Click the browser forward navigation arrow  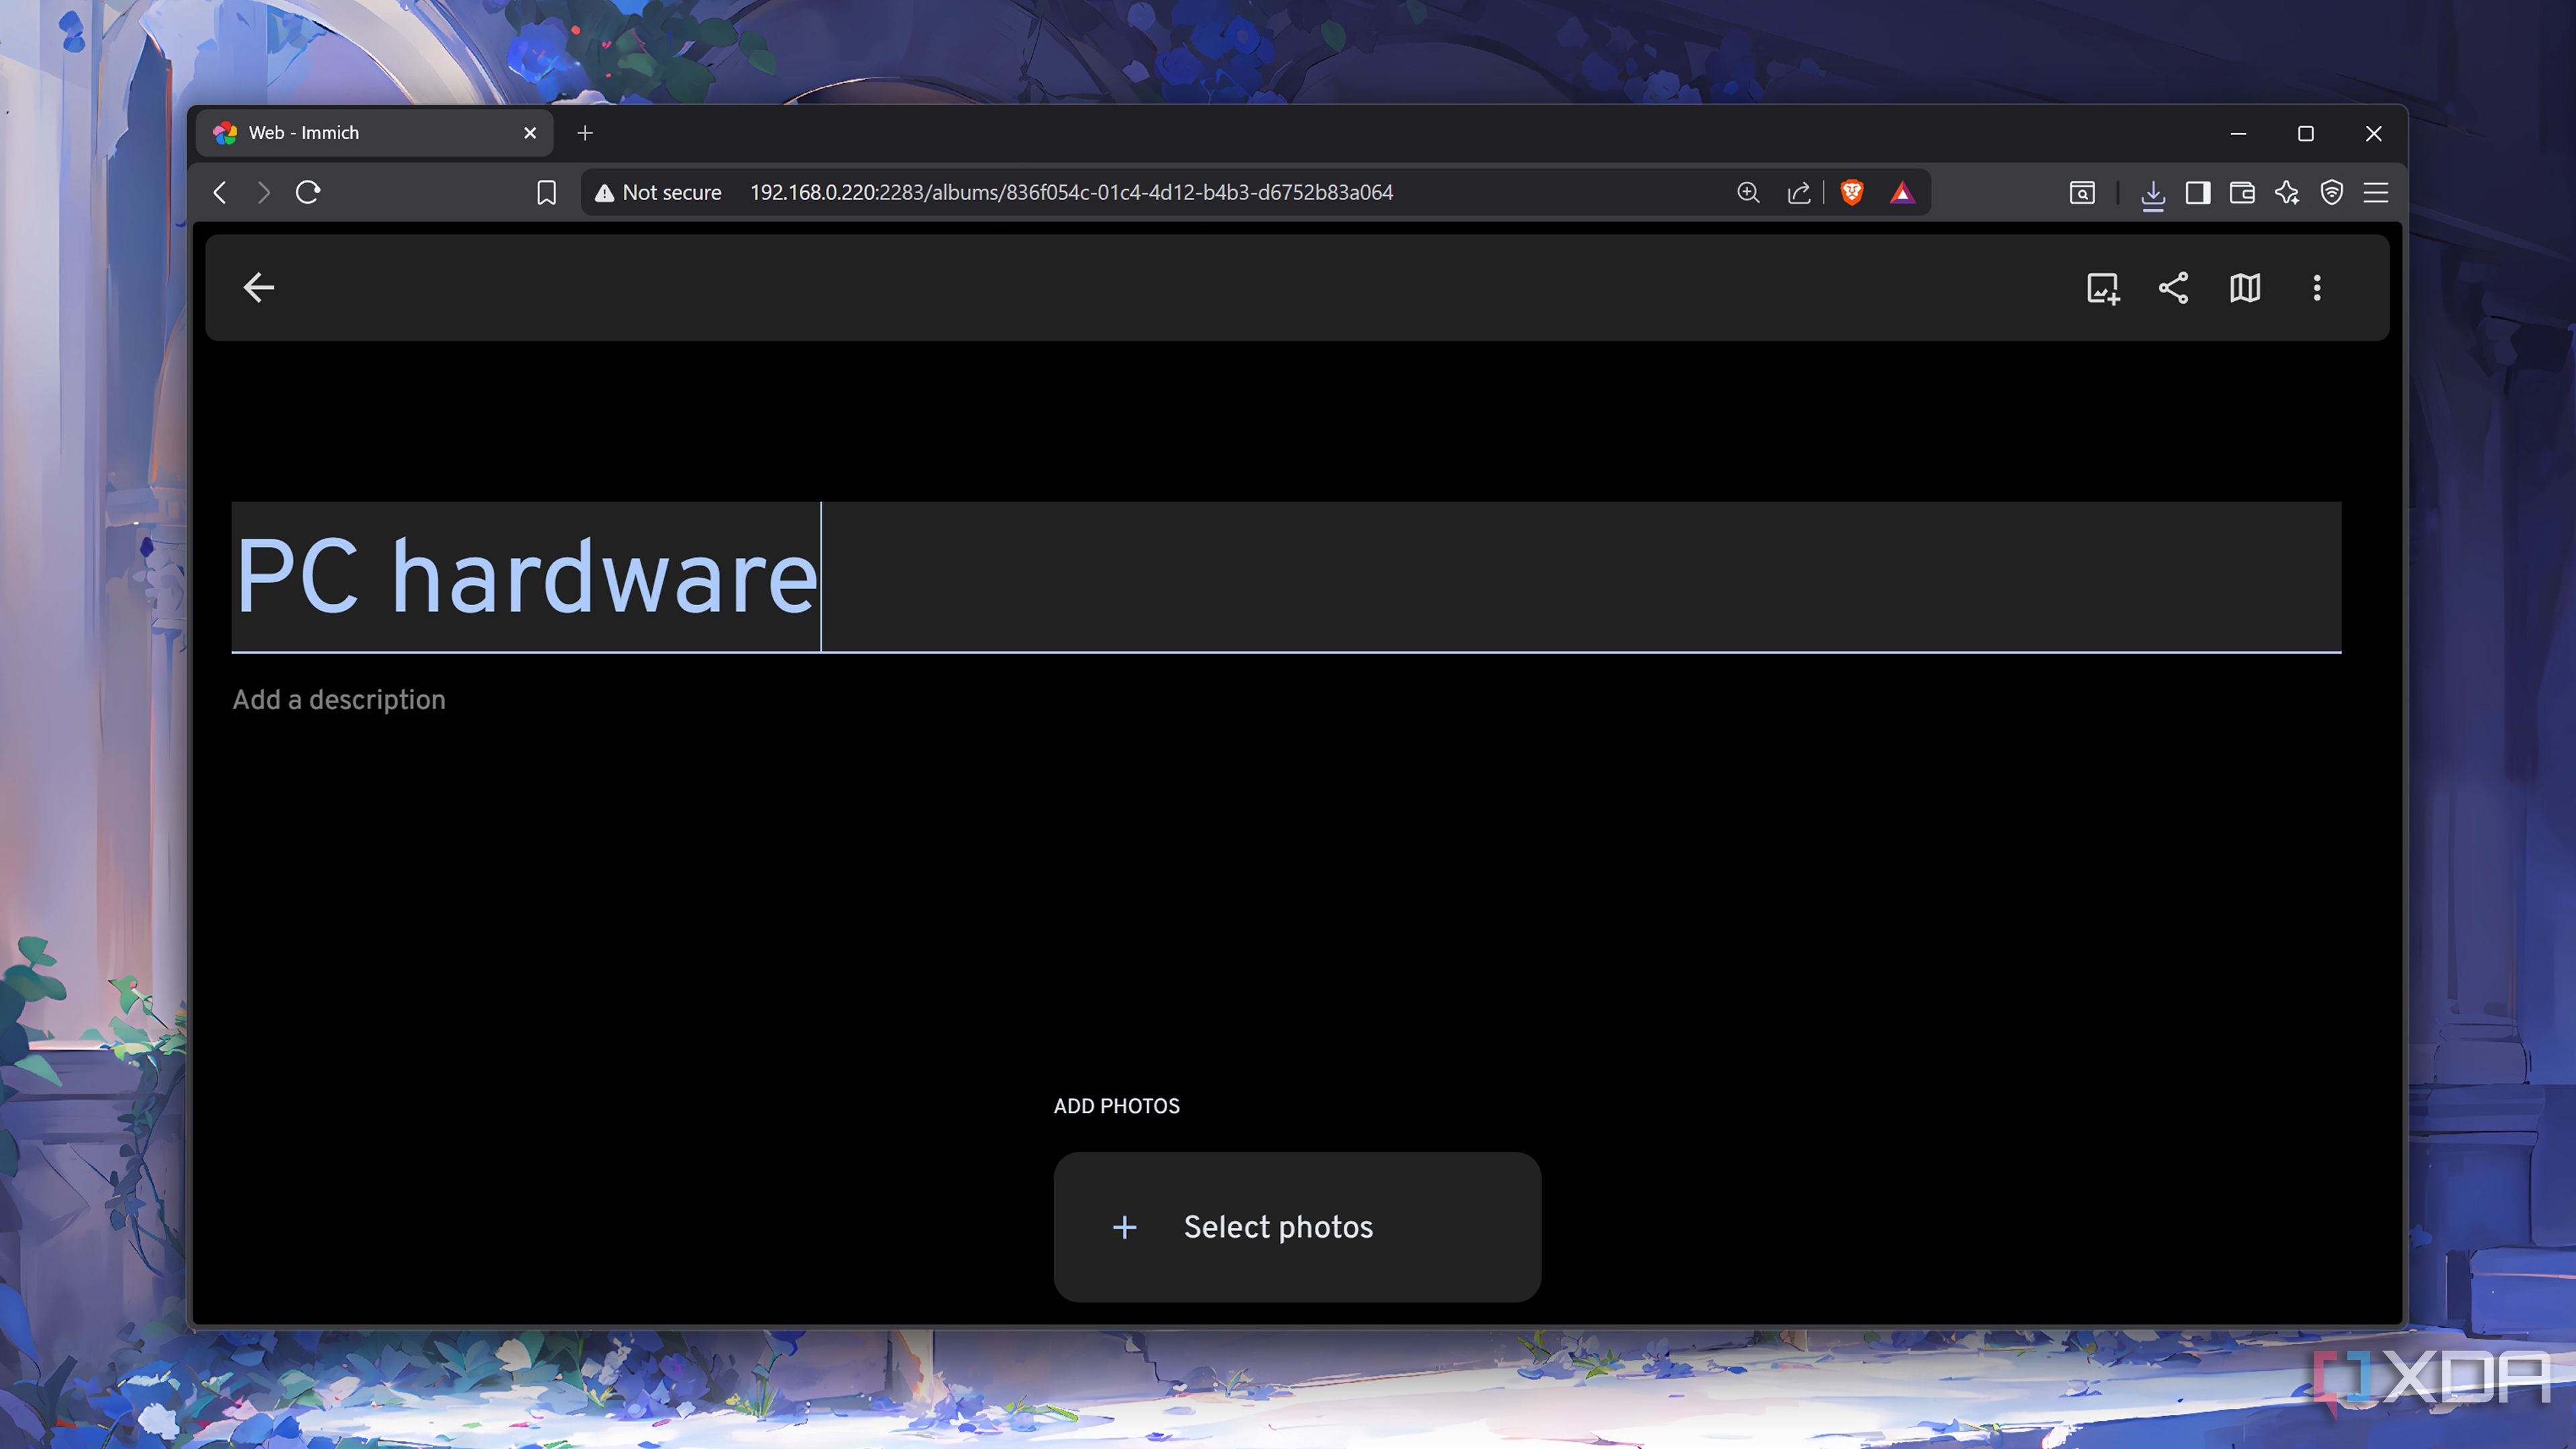click(263, 192)
